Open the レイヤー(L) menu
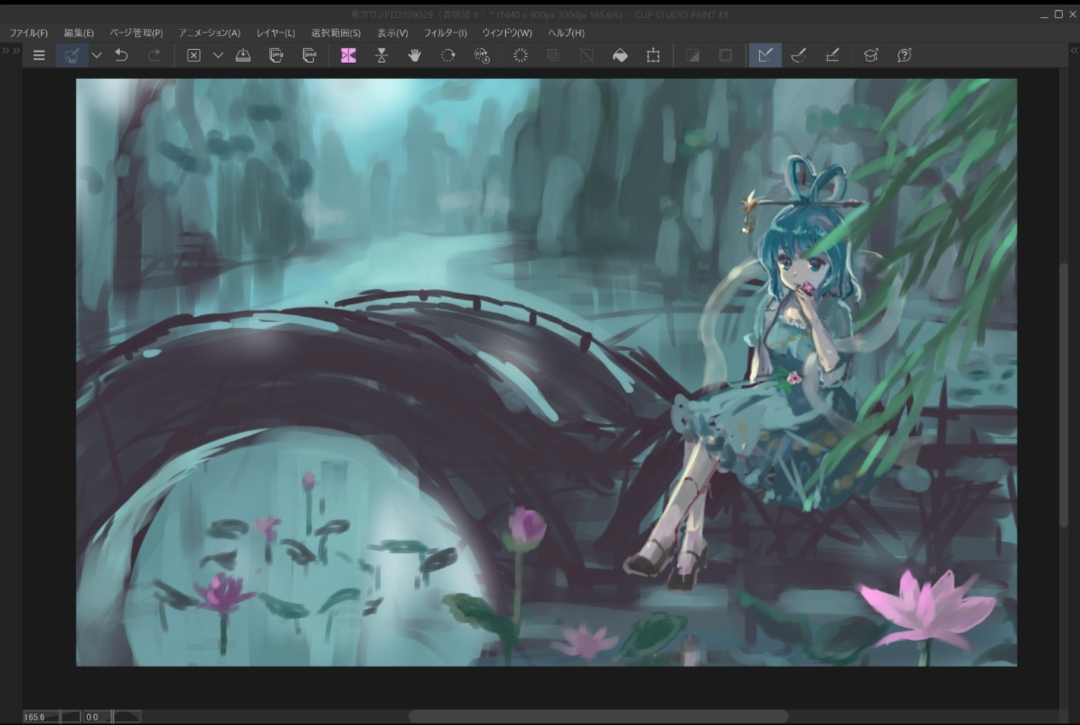 click(x=276, y=33)
